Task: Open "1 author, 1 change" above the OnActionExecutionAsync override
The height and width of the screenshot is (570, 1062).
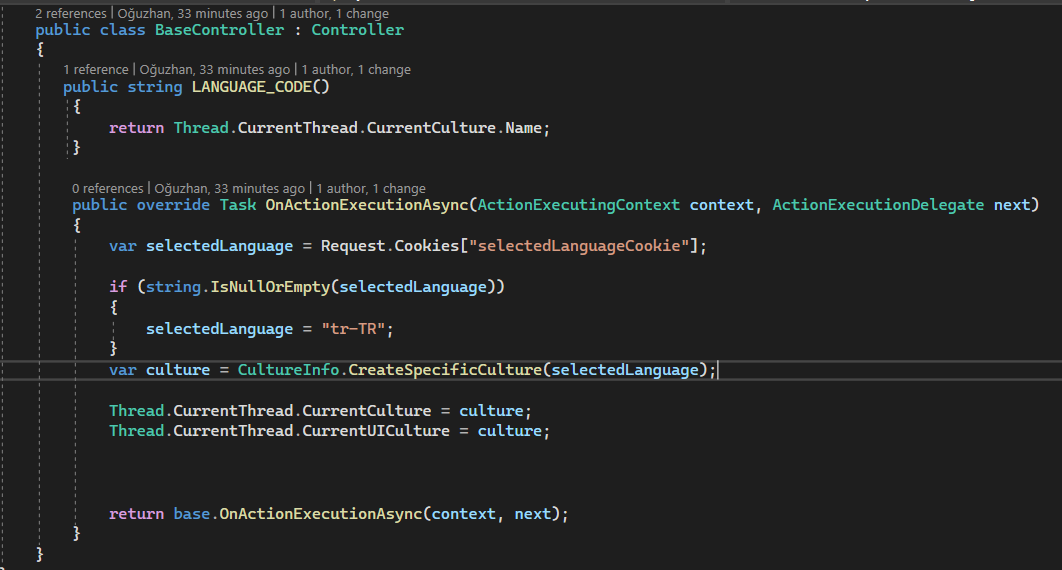Action: pos(370,189)
